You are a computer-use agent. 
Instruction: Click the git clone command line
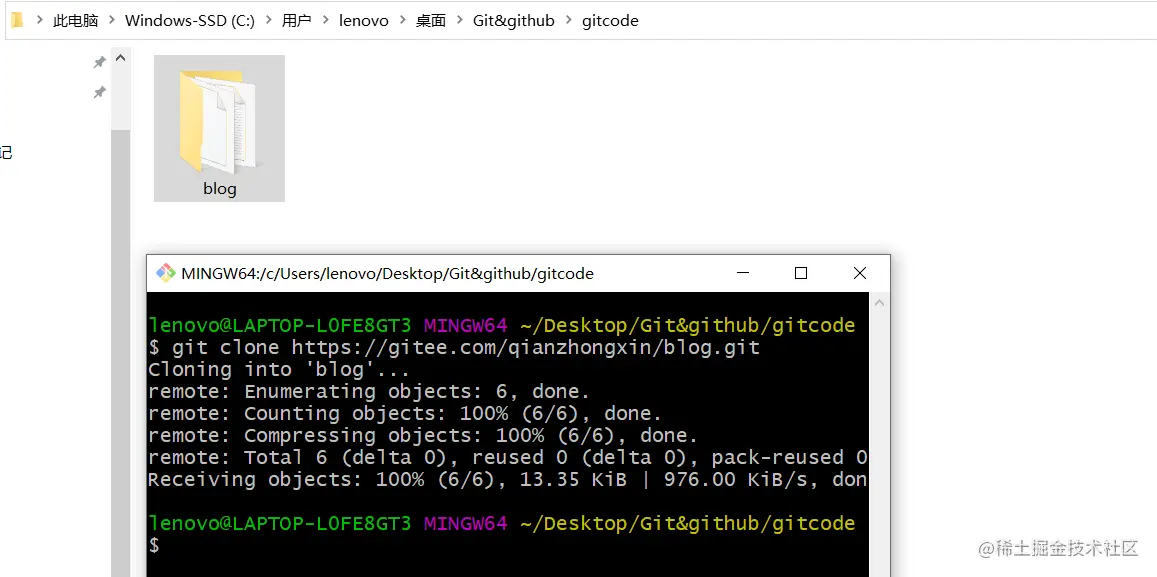[x=454, y=347]
